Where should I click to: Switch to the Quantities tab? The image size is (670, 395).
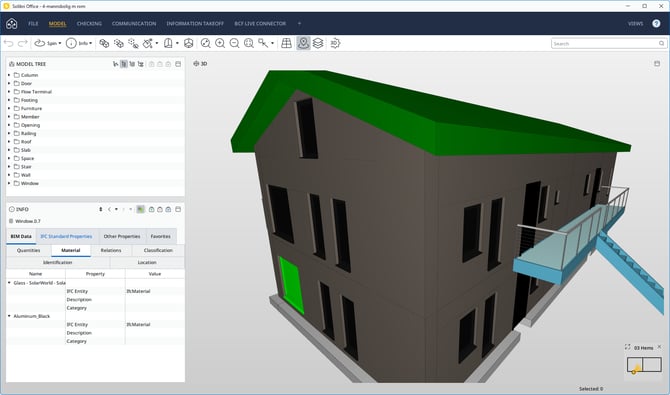pyautogui.click(x=29, y=251)
